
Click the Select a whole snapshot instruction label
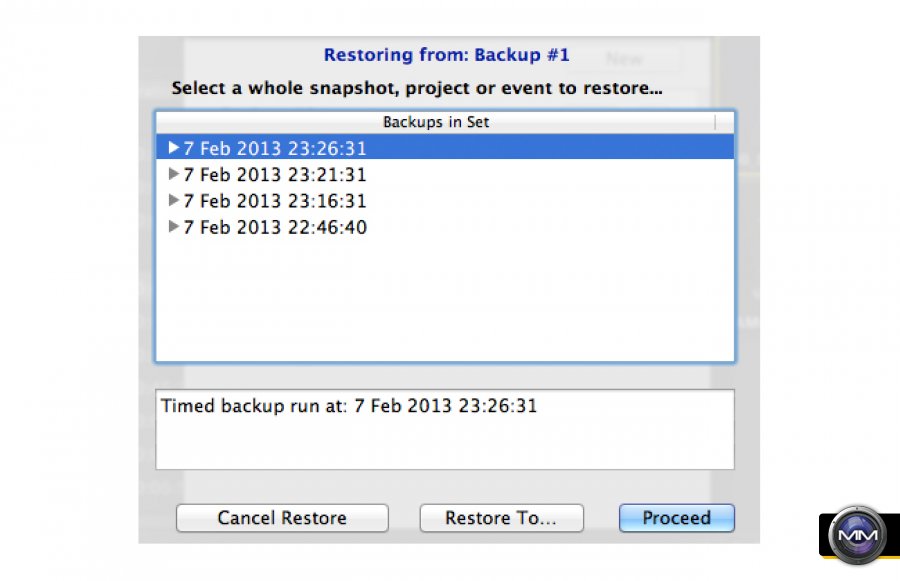pyautogui.click(x=417, y=88)
